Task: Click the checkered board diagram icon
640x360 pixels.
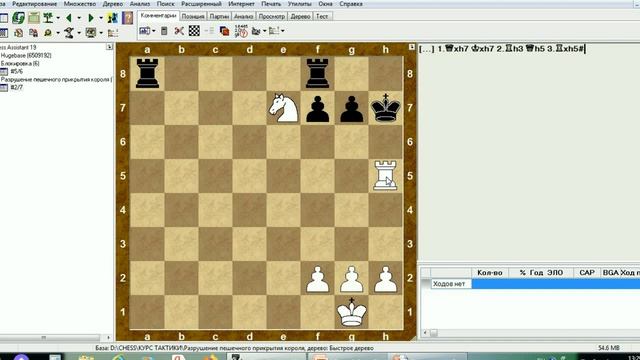Action: click(x=194, y=31)
